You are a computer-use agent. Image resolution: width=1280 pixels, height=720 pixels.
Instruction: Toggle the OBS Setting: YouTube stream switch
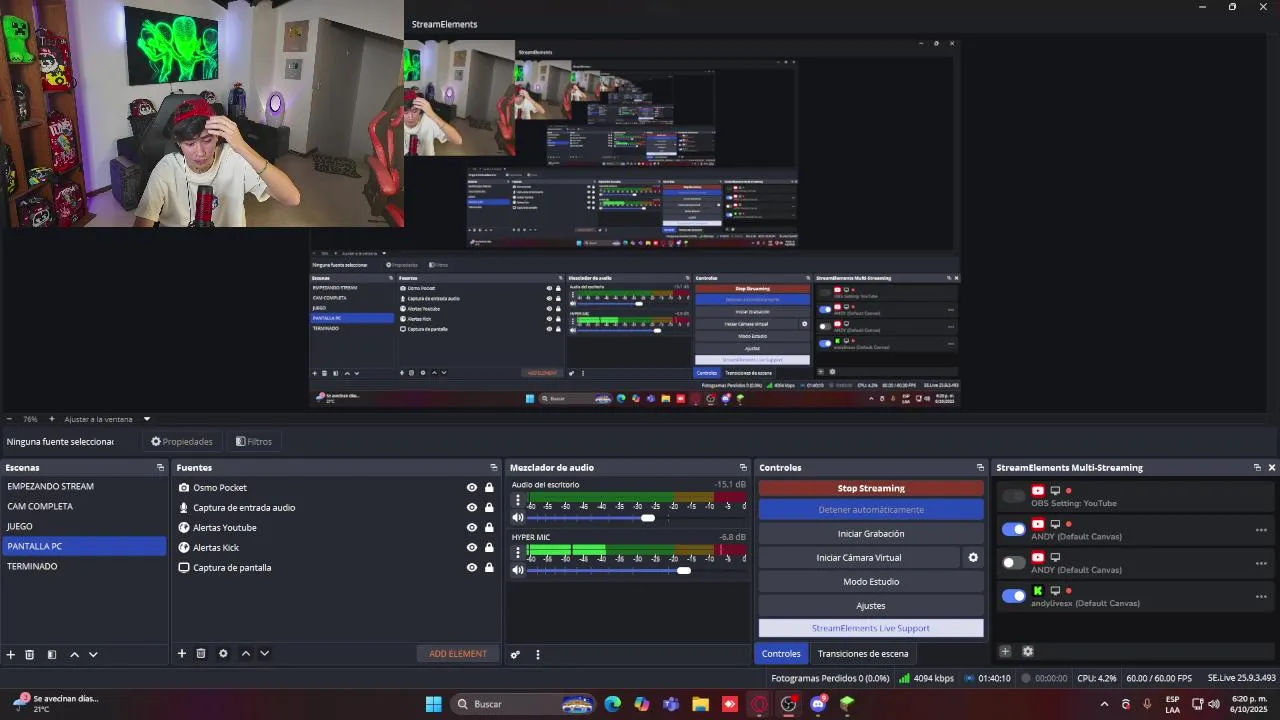coord(1014,496)
